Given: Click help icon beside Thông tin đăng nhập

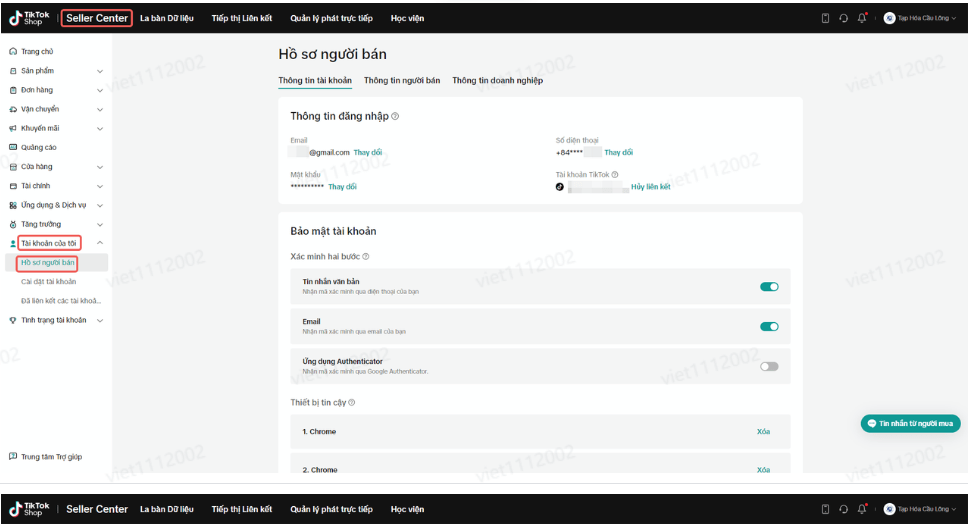Looking at the screenshot, I should [x=395, y=116].
